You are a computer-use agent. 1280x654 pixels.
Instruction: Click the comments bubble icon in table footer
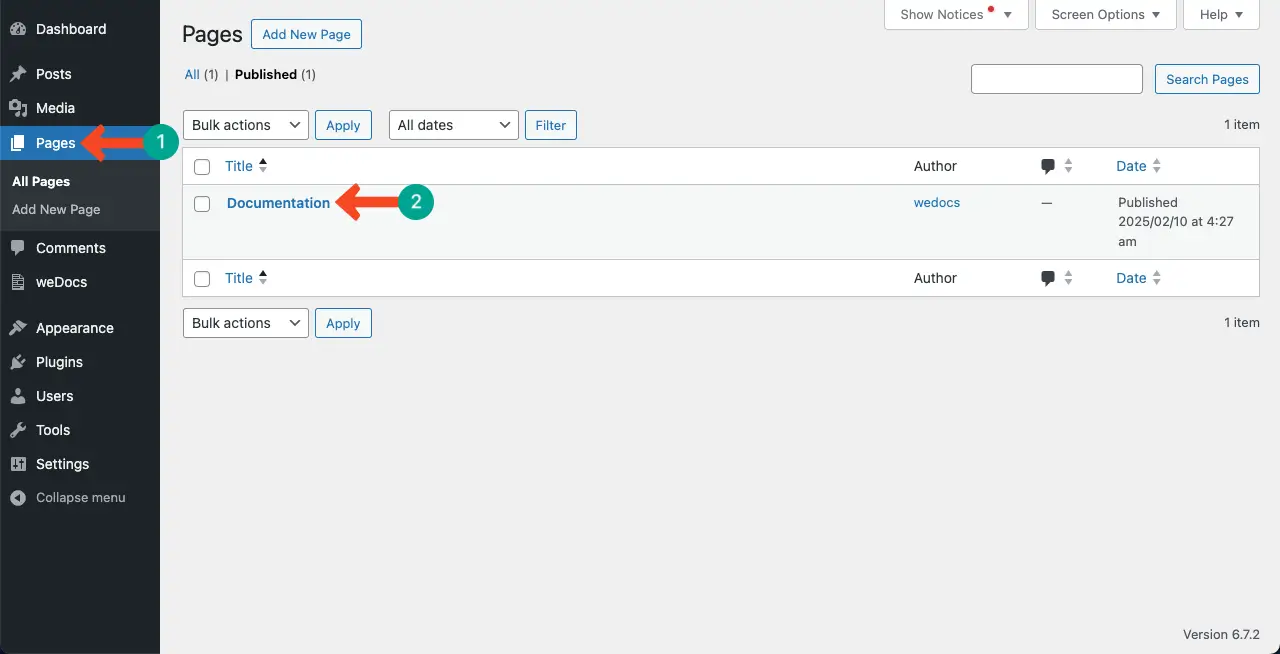coord(1048,279)
